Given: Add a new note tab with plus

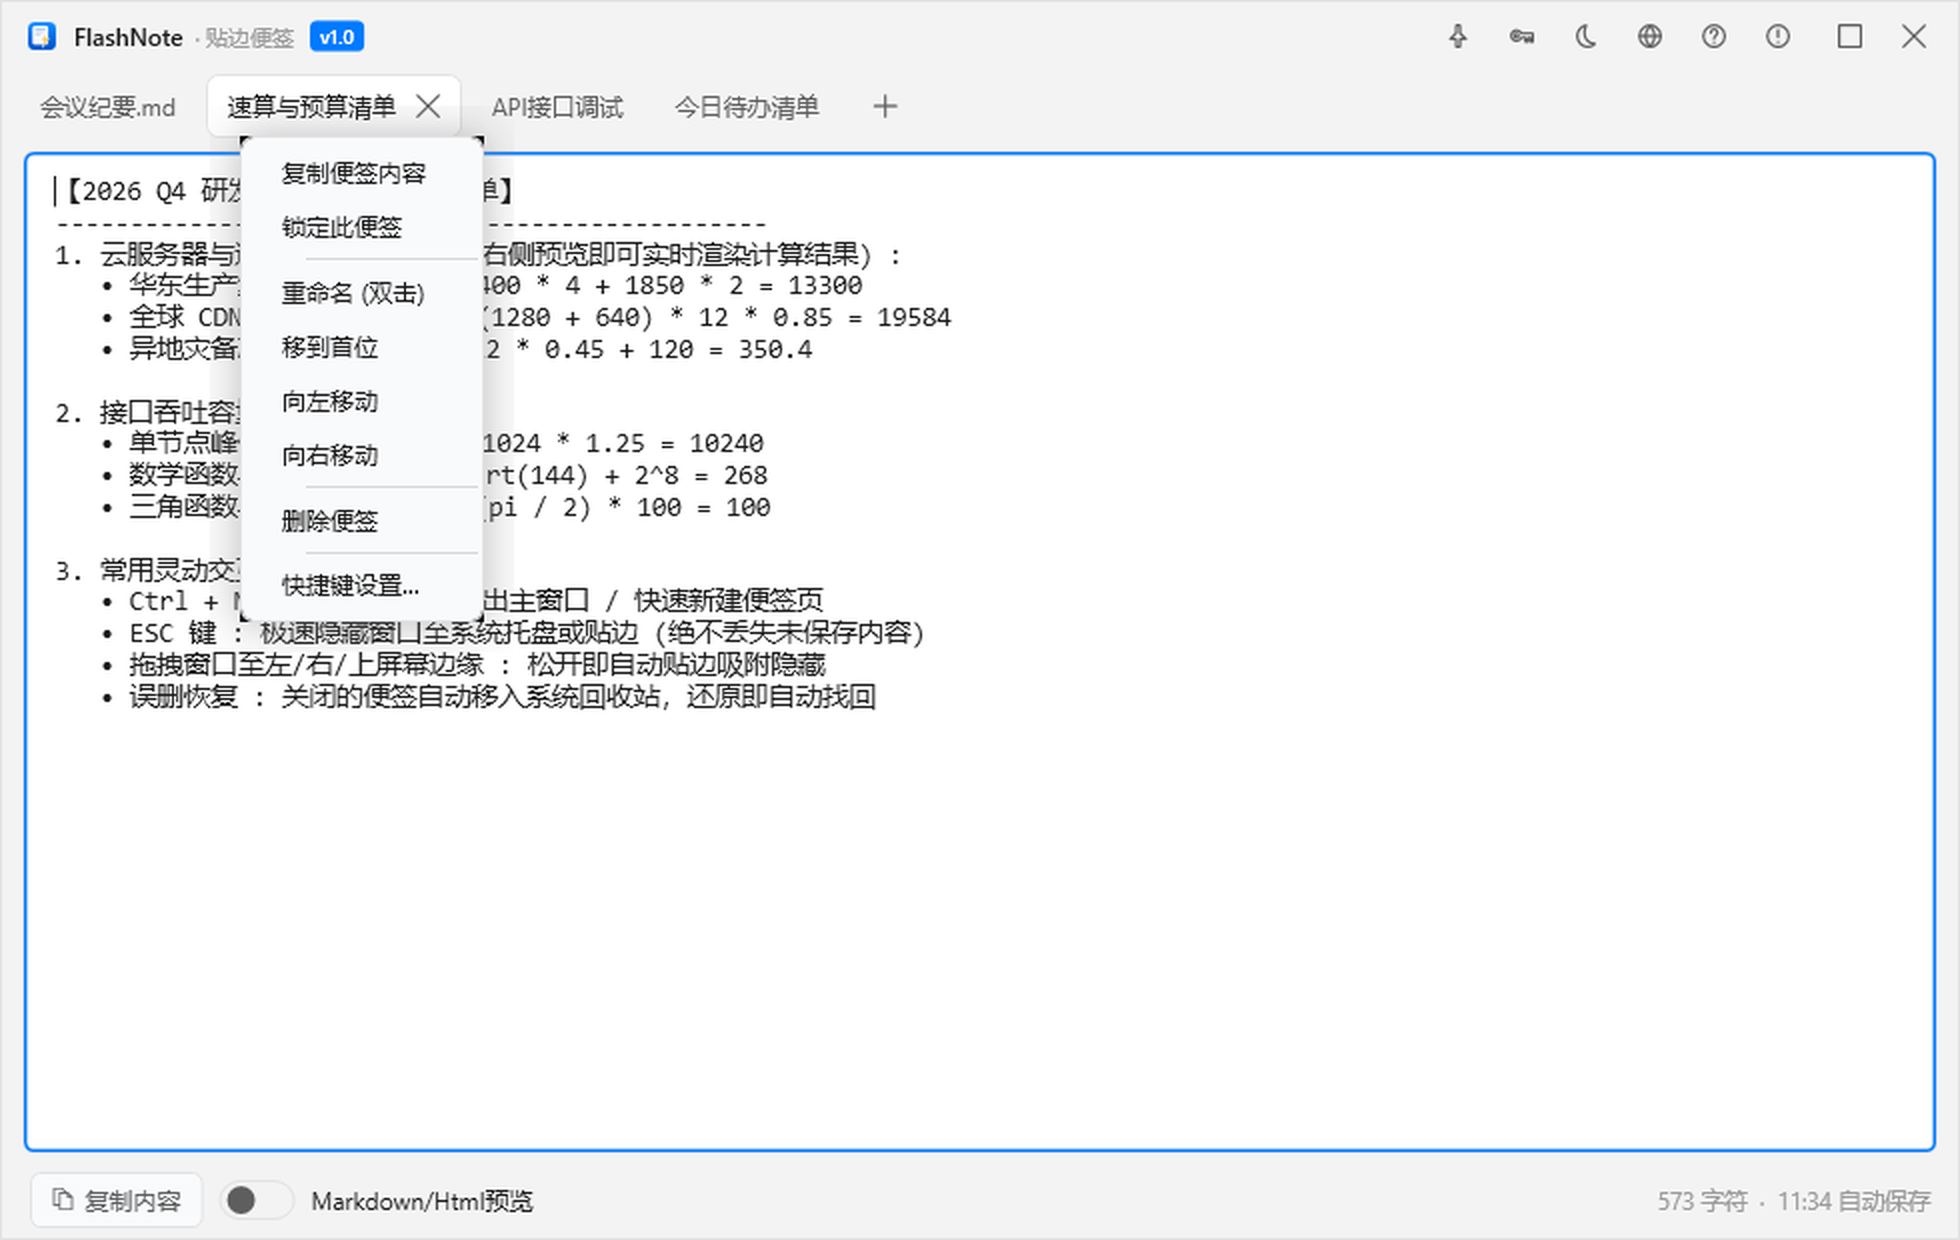Looking at the screenshot, I should click(x=885, y=106).
